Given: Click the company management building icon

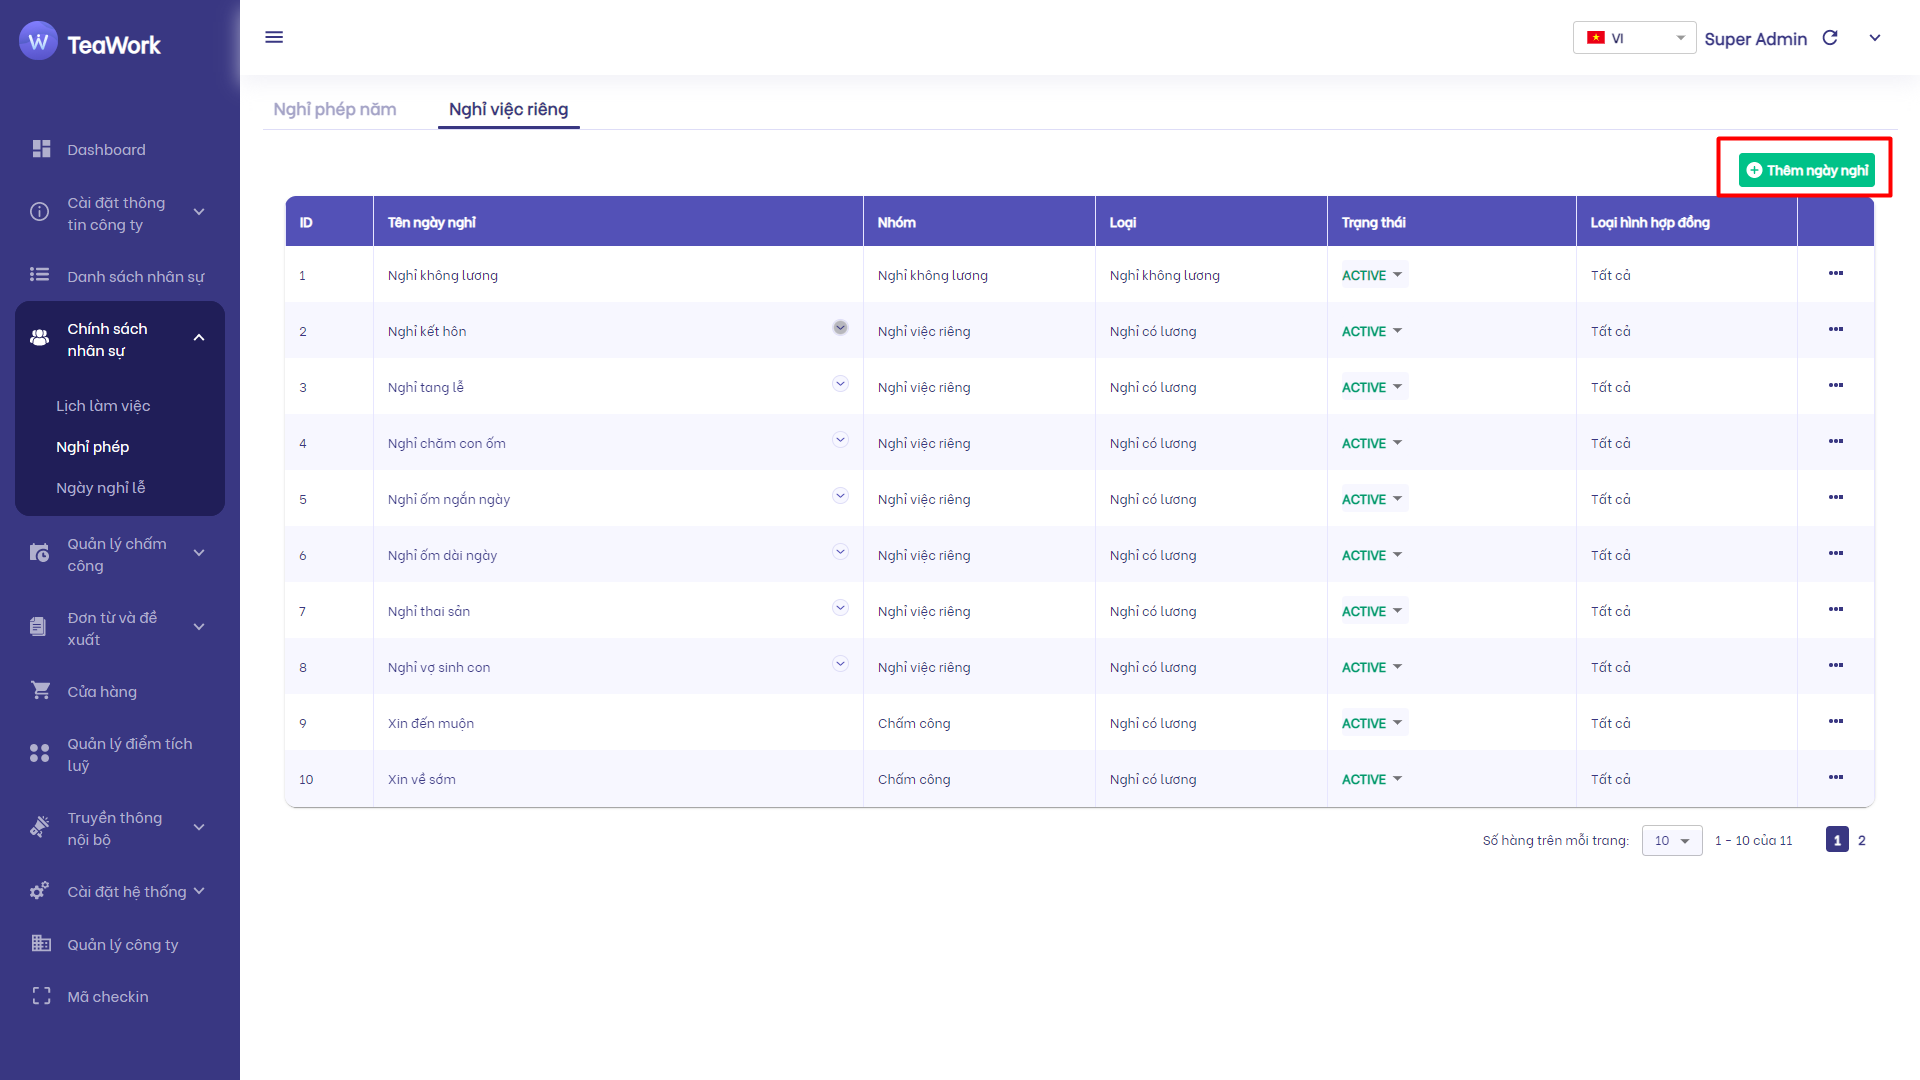Looking at the screenshot, I should 41,943.
